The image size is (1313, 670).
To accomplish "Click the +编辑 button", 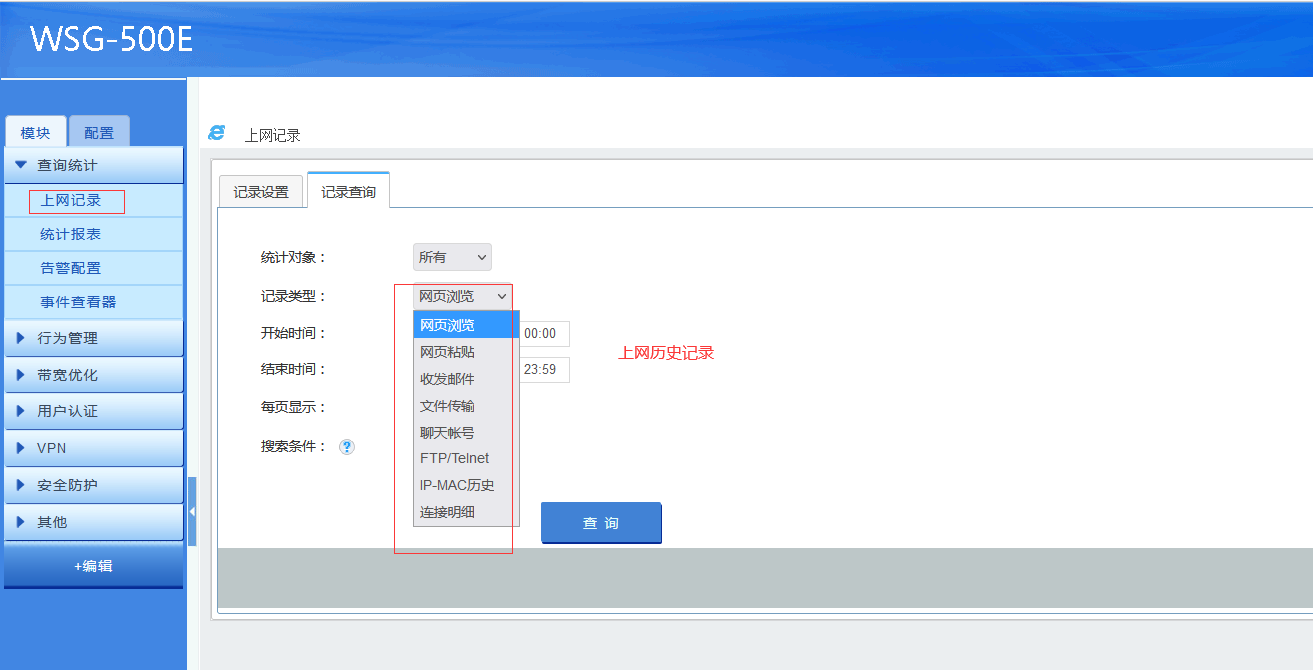I will 93,566.
